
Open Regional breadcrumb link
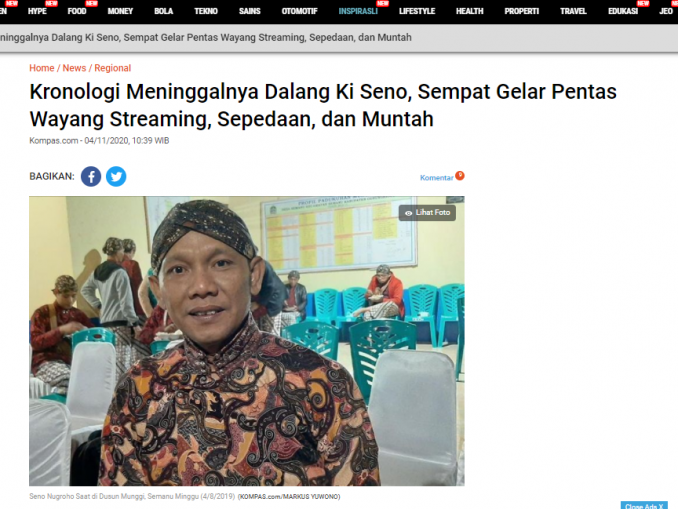point(112,68)
